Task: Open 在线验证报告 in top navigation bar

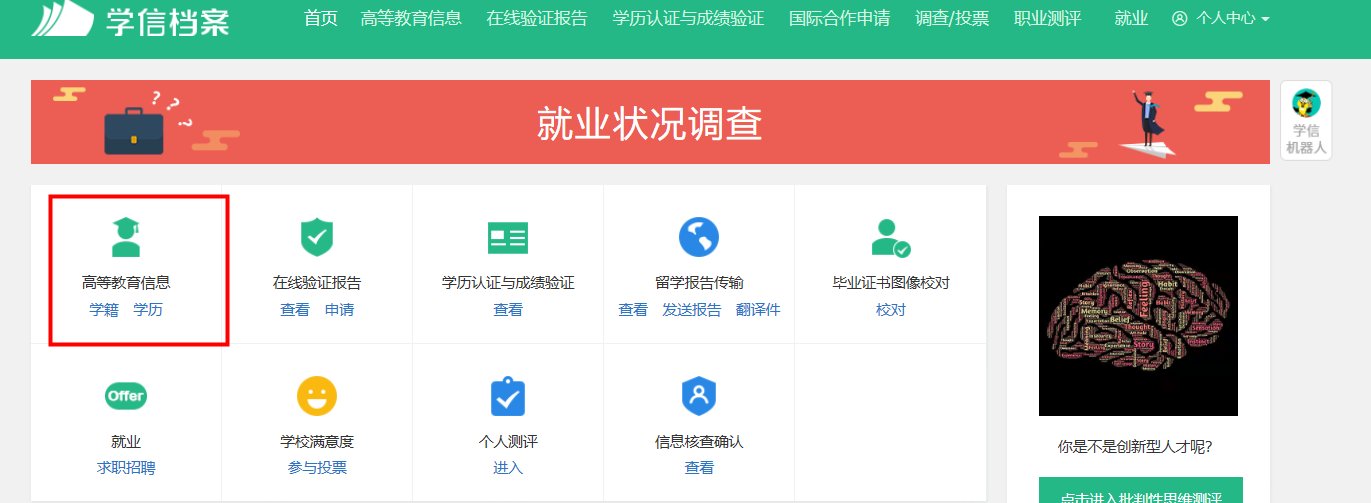Action: coord(537,18)
